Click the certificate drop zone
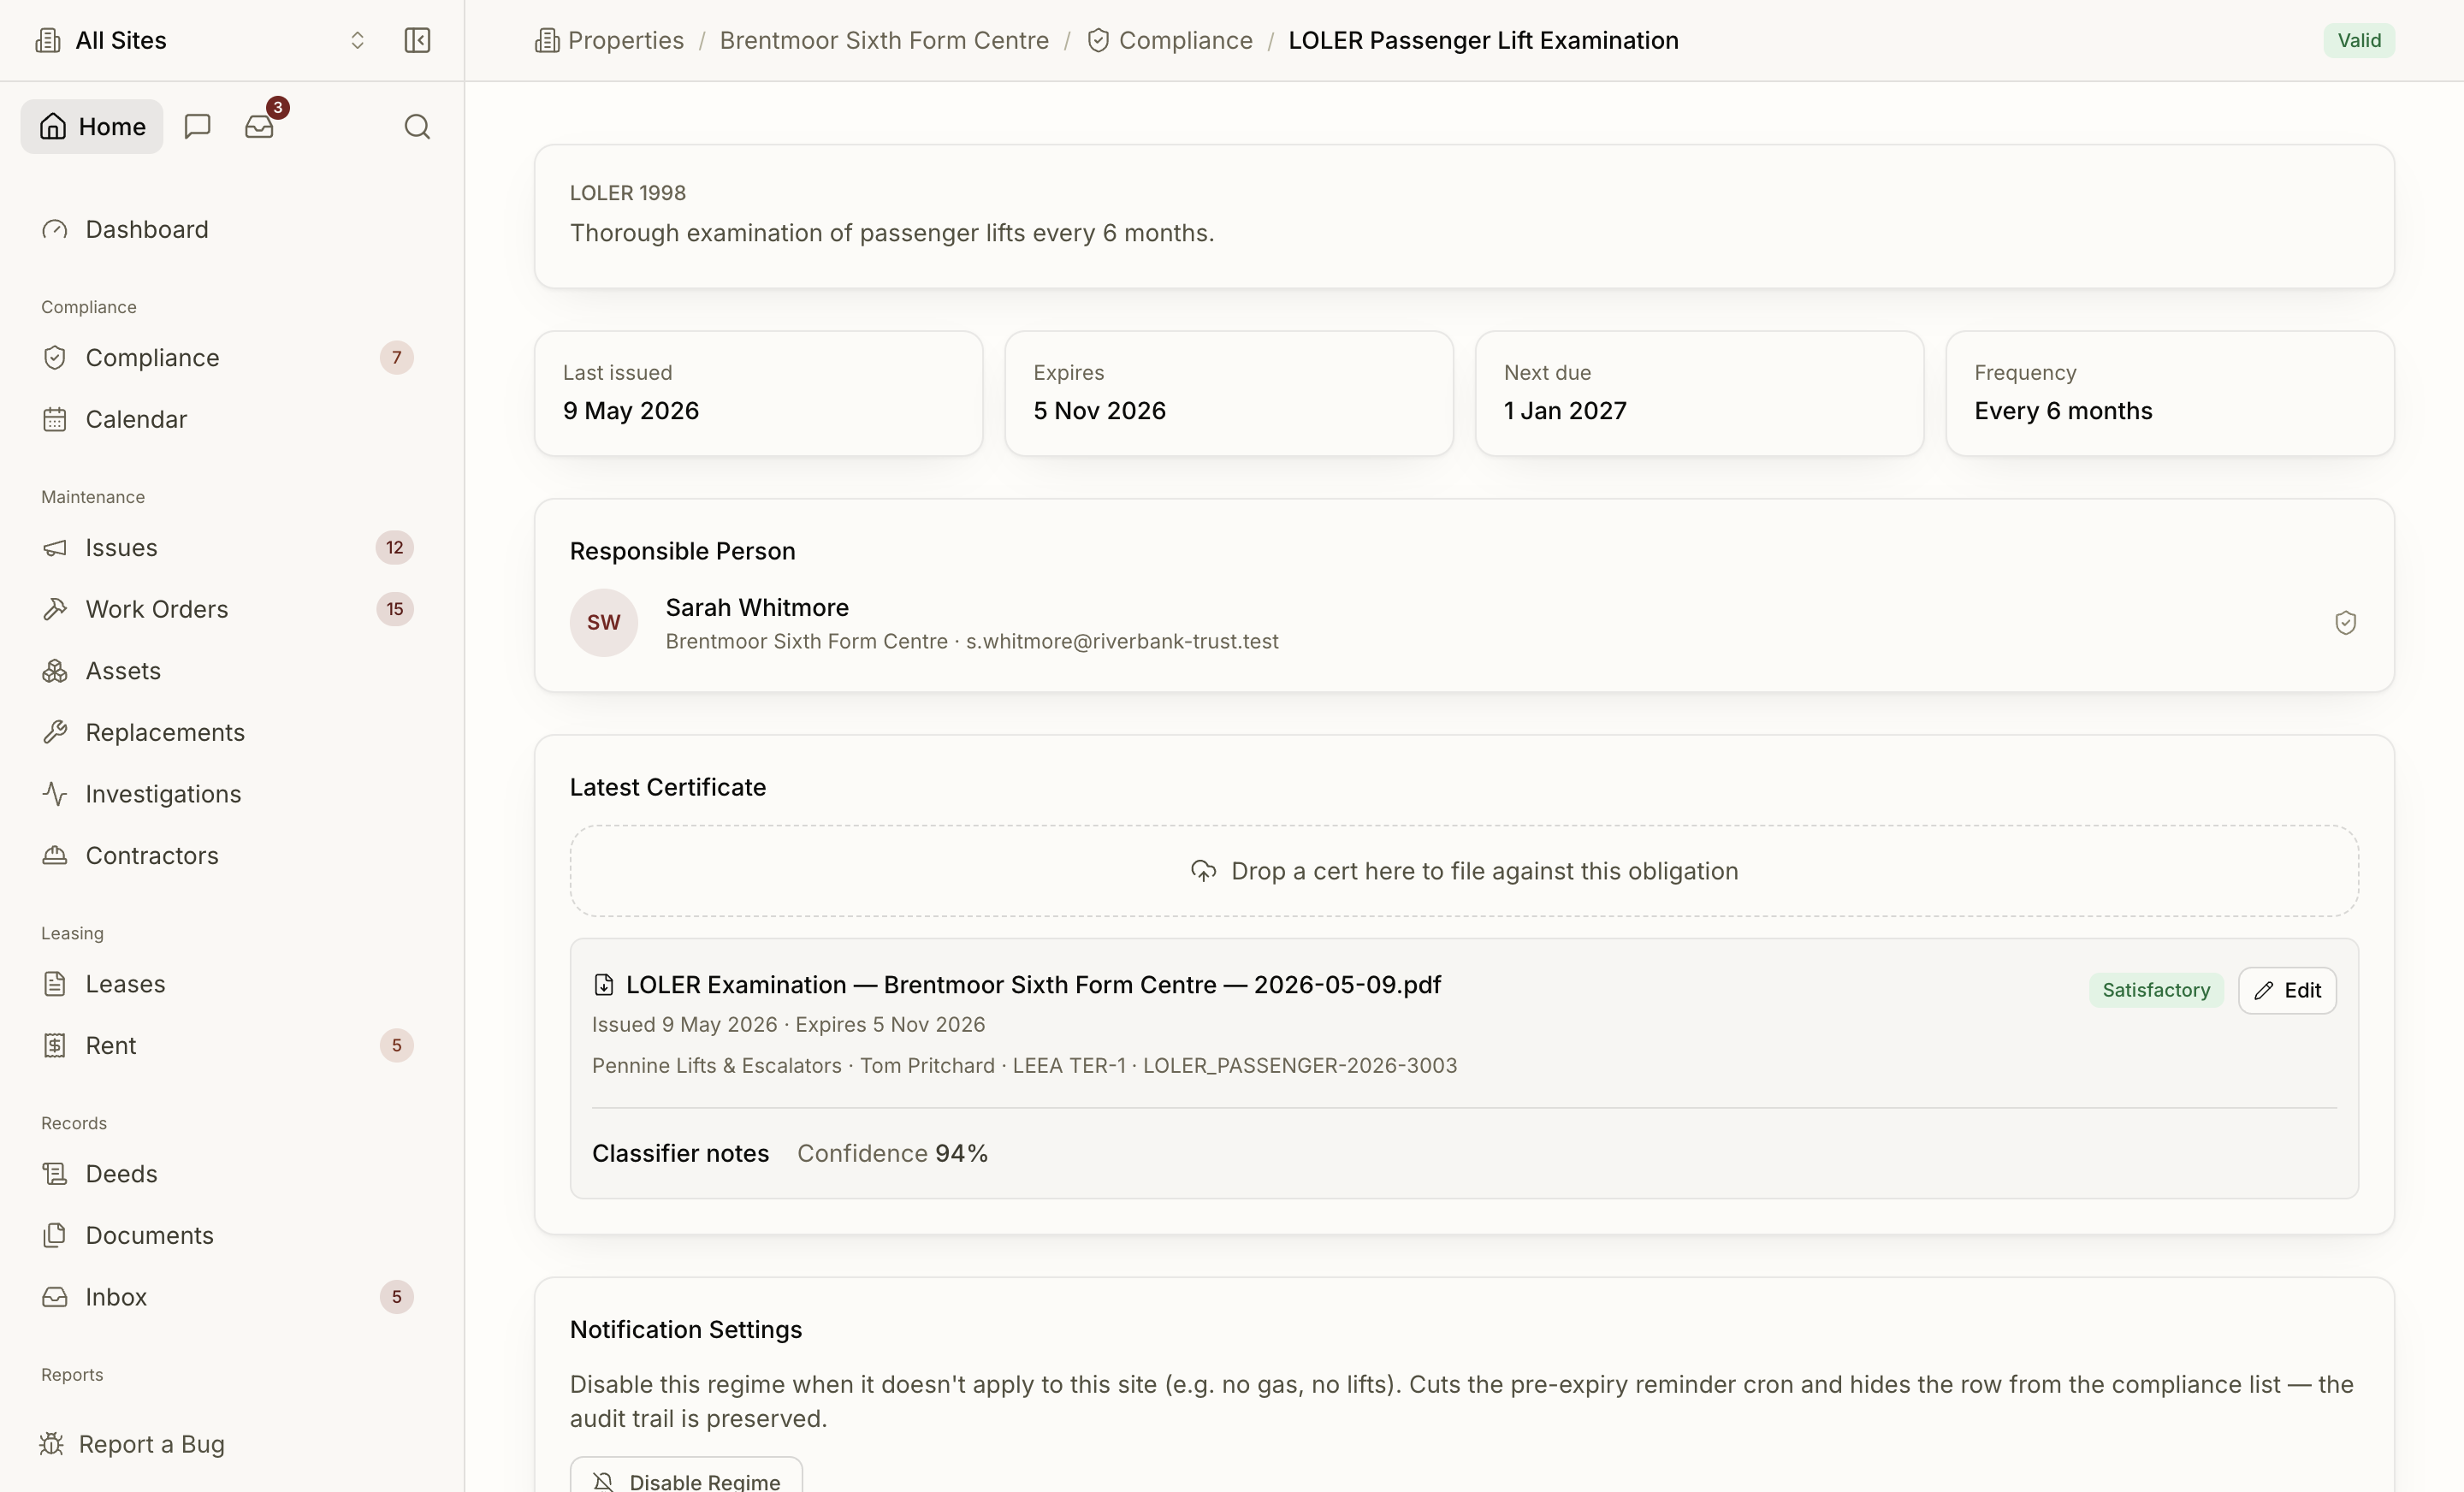This screenshot has width=2464, height=1492. 1464,870
